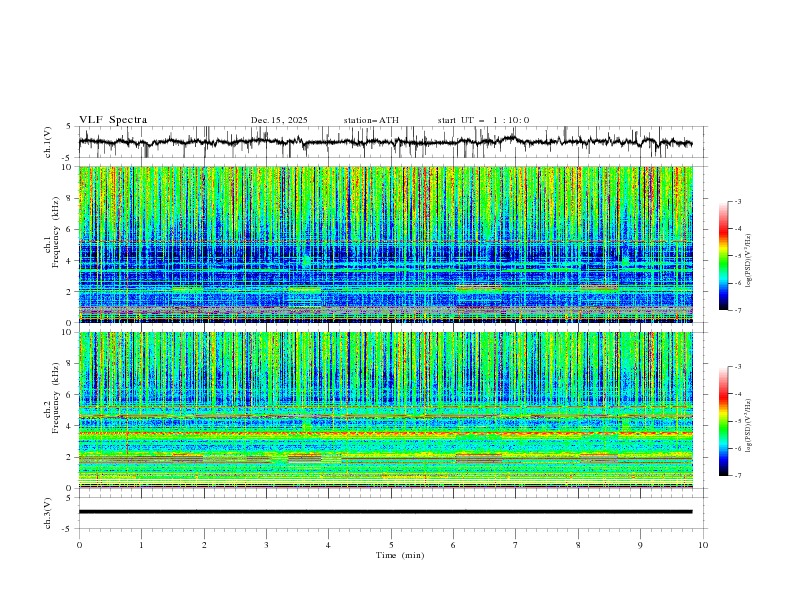Click the ch.1 spectrogram panel
792x612 pixels.
[x=385, y=244]
